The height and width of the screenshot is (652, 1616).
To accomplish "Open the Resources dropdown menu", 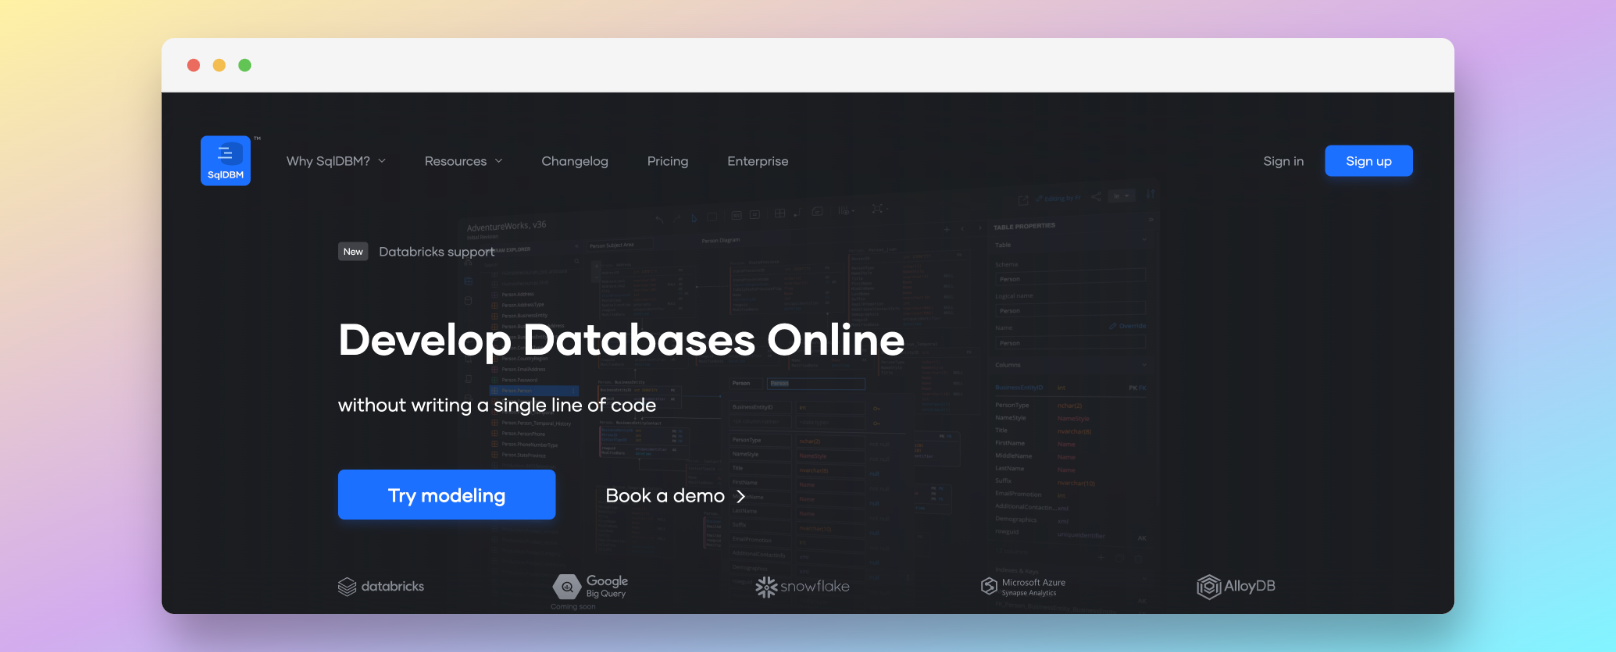I will click(x=463, y=161).
